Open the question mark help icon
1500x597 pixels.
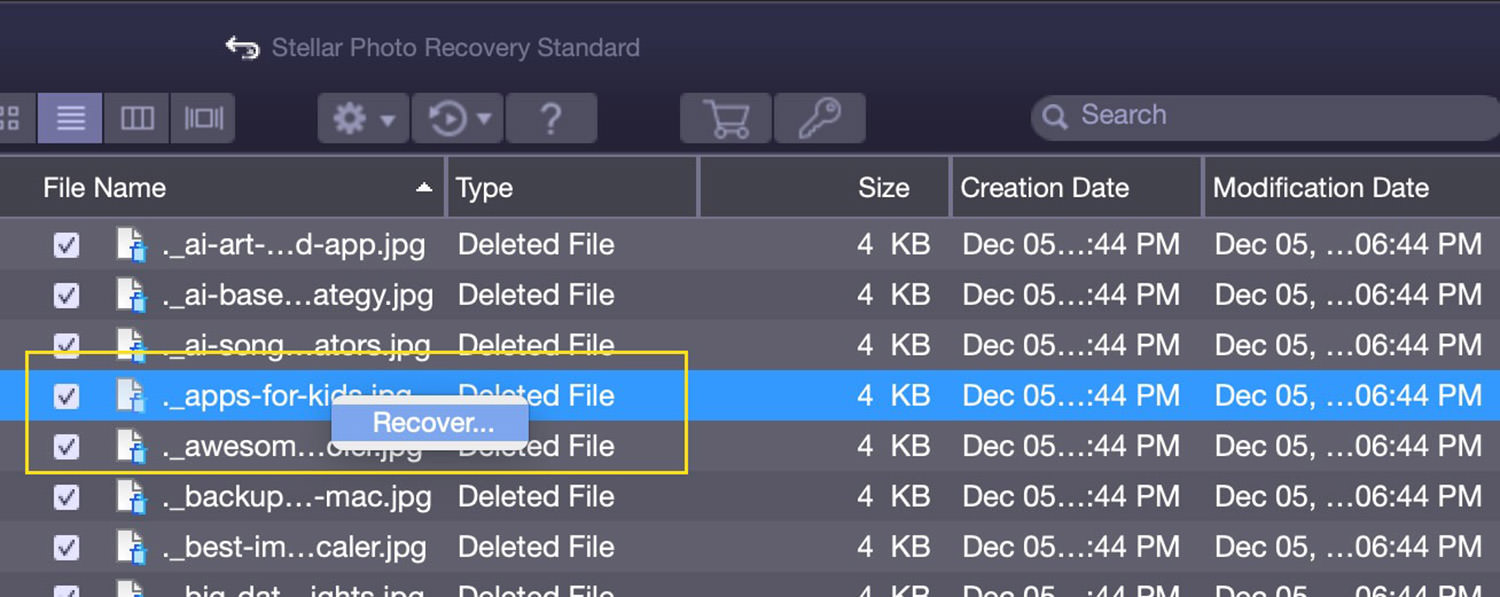(551, 118)
